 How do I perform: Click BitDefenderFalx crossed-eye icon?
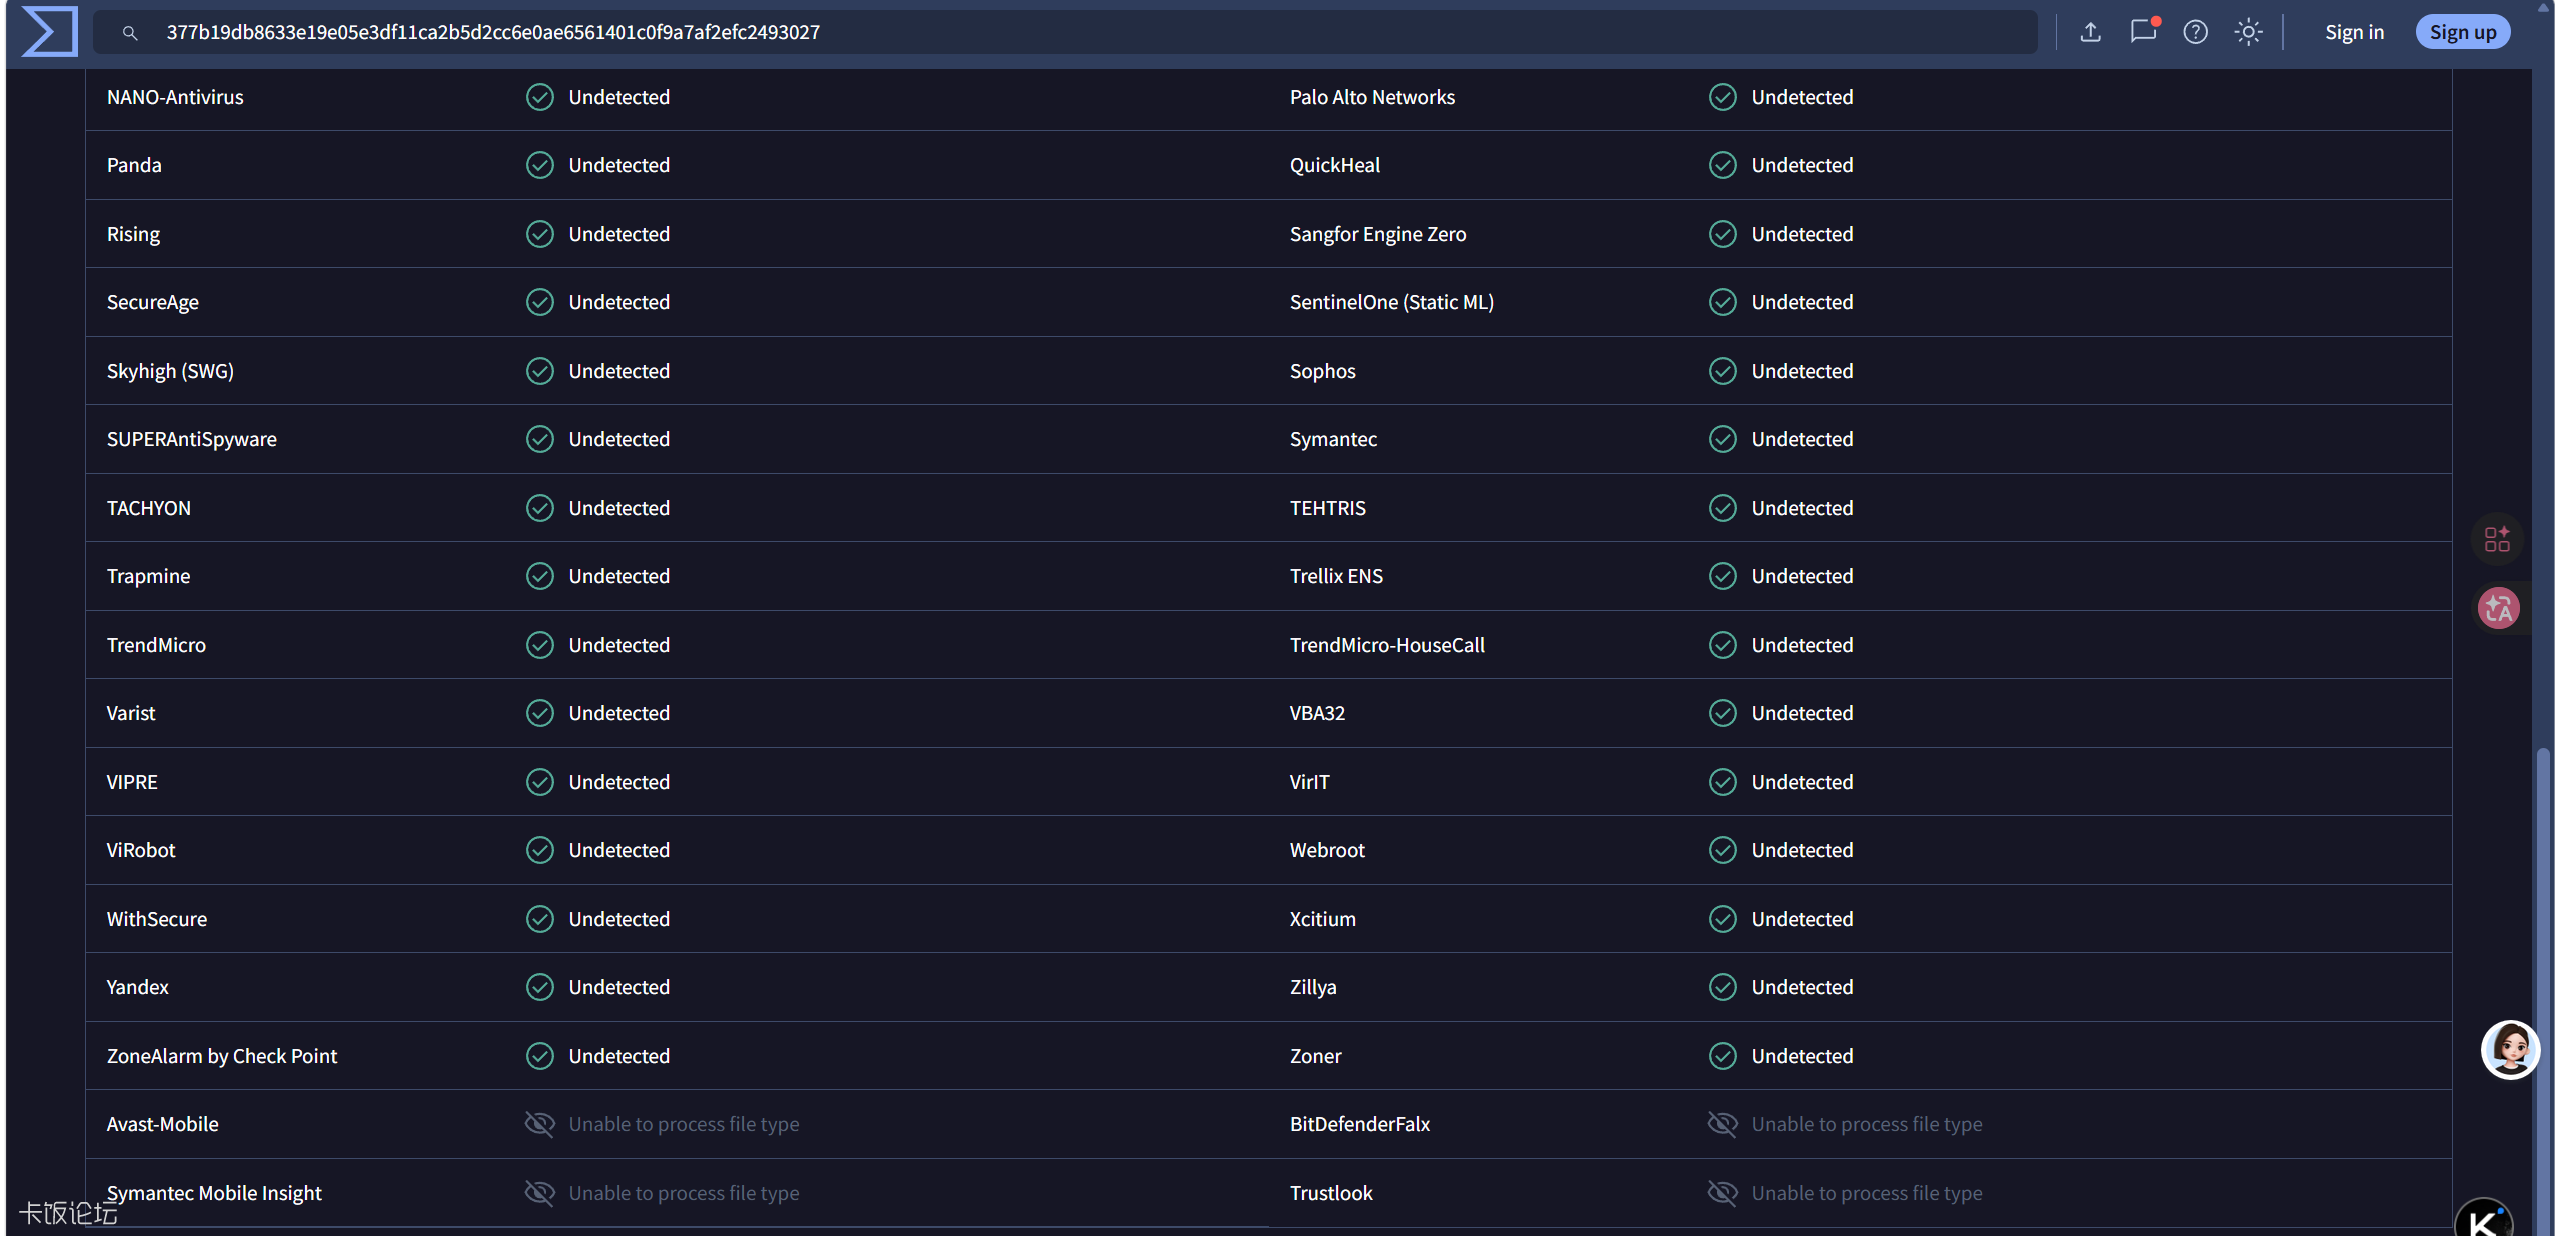(1723, 1124)
